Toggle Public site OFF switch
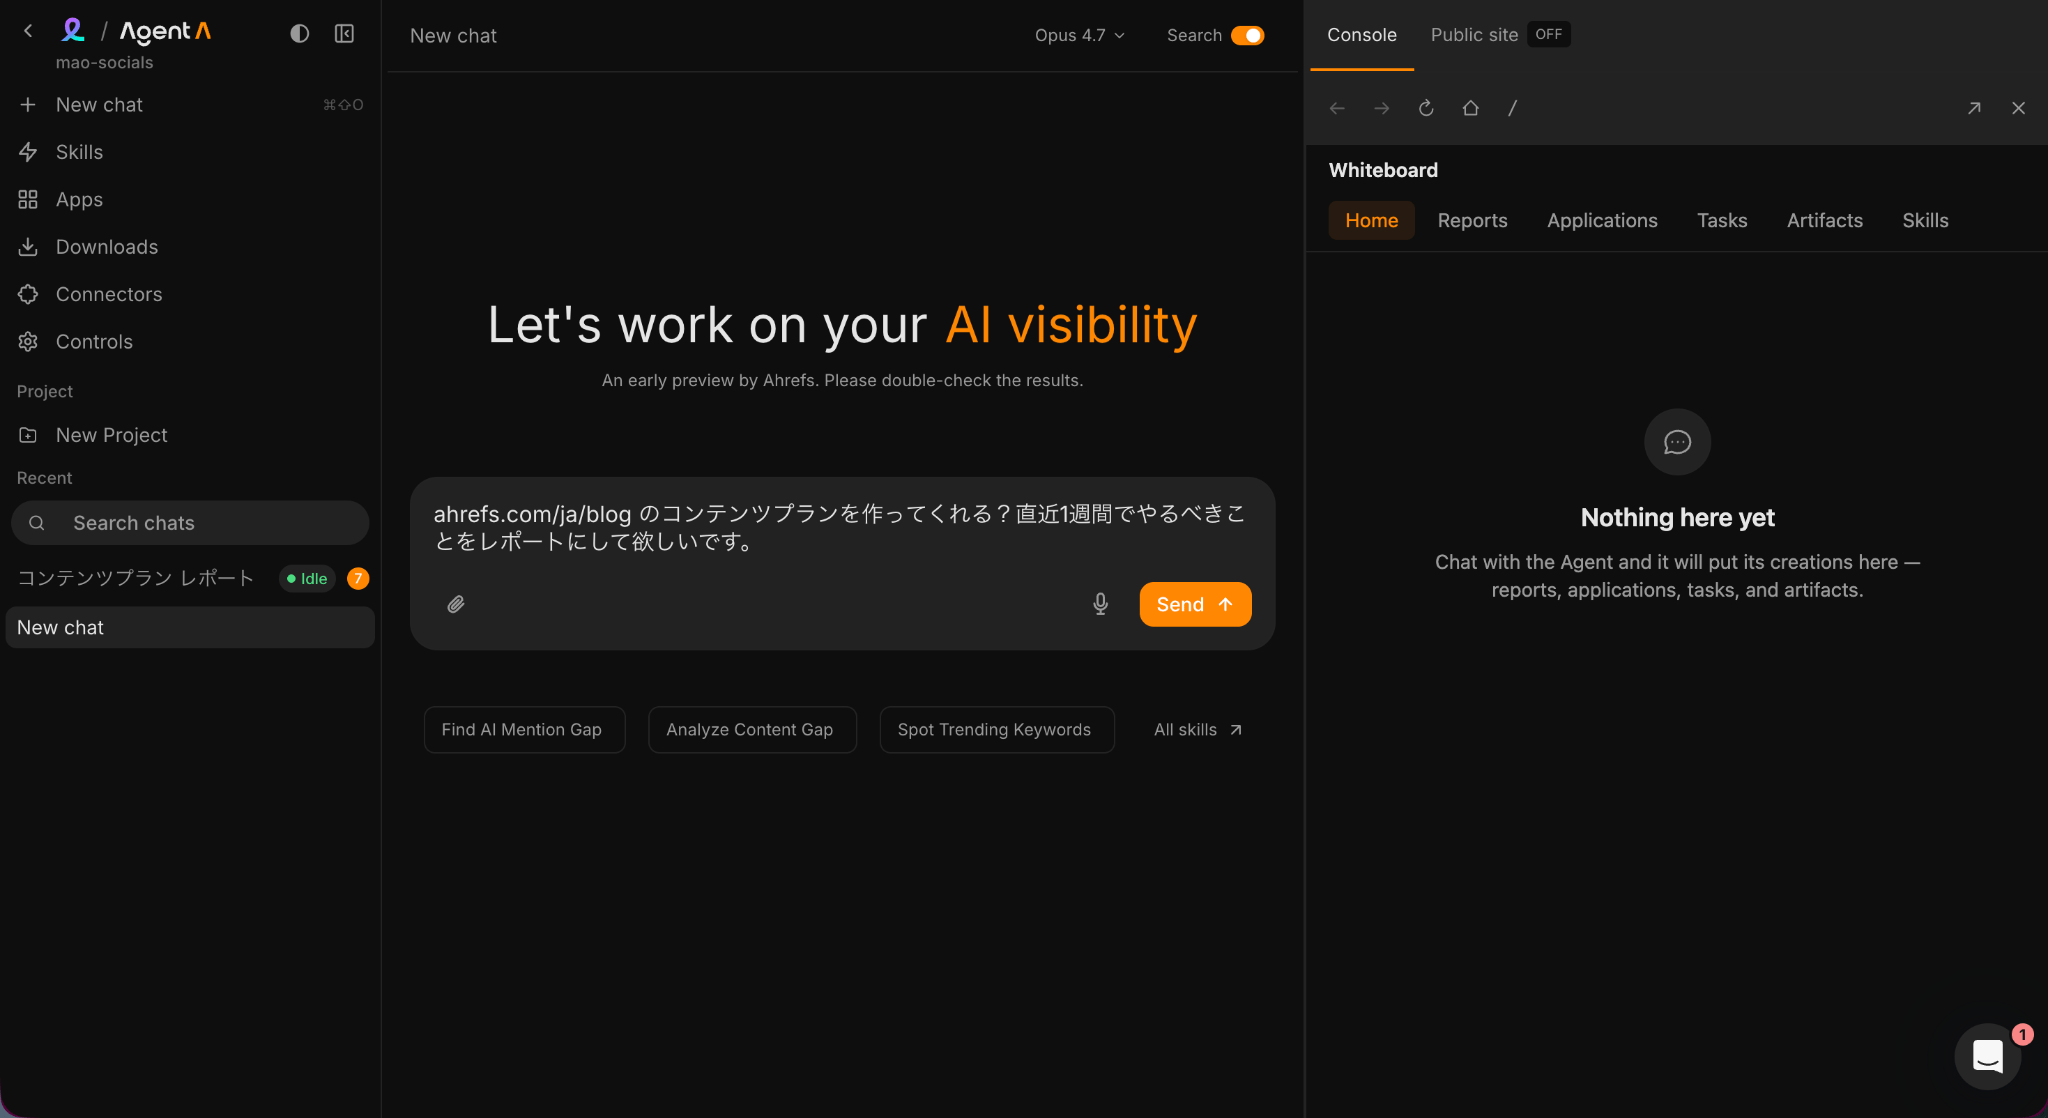Screen dimensions: 2048x1118 [x=1548, y=34]
